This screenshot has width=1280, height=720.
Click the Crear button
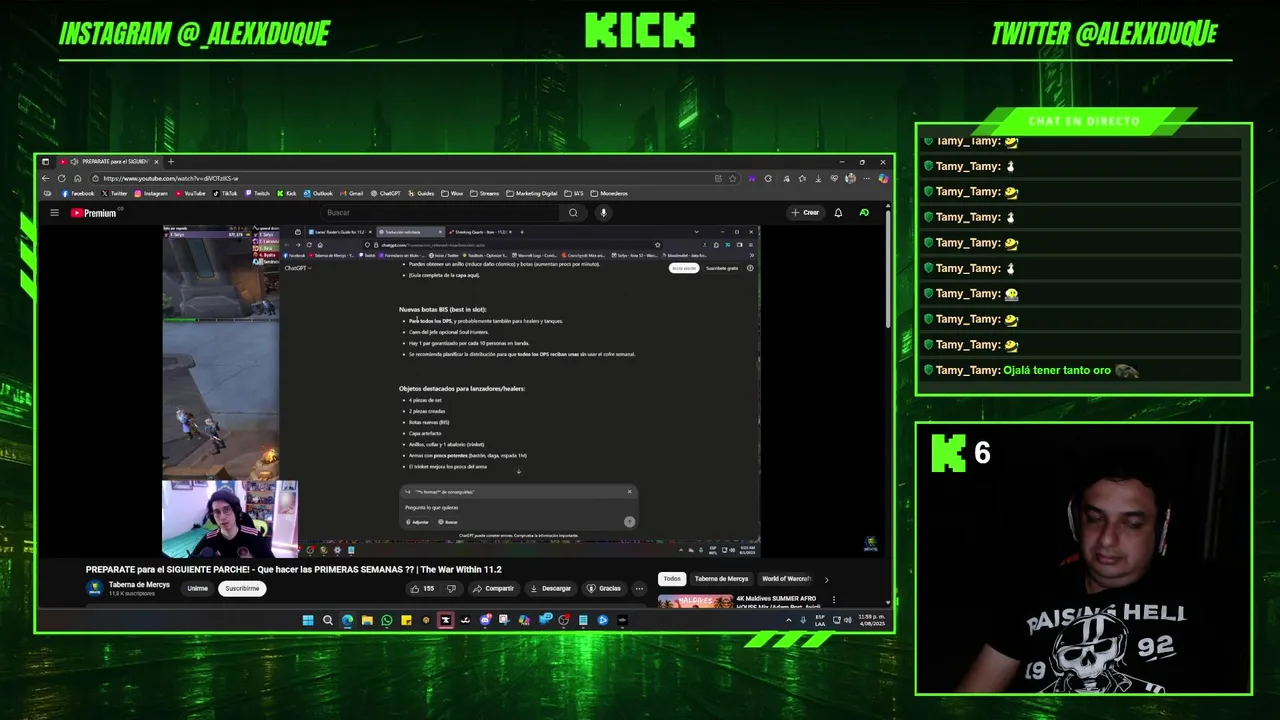coord(805,212)
